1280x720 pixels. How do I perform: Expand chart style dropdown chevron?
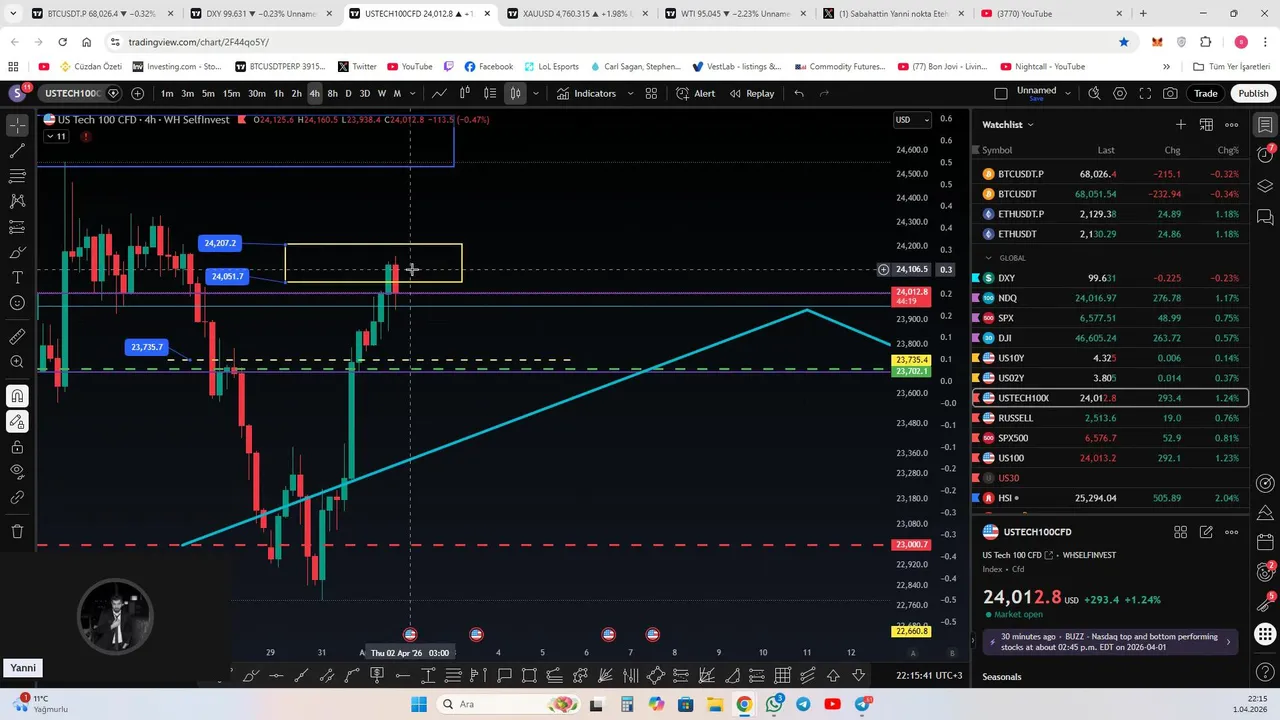click(535, 93)
